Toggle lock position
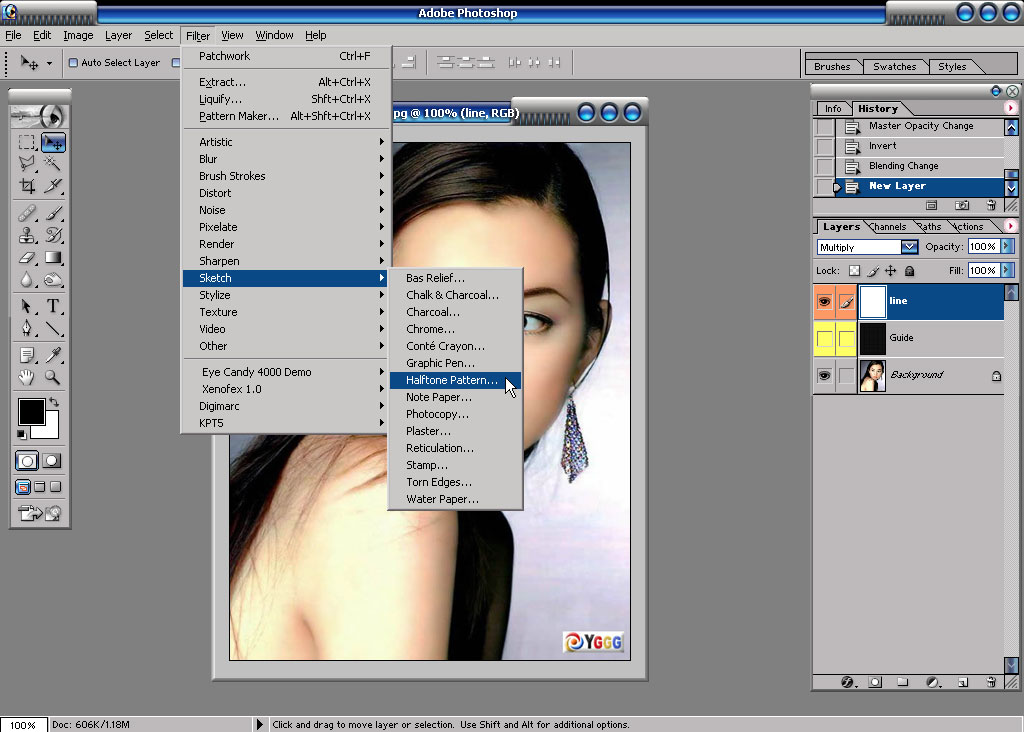Screen dimensions: 1024x732 pyautogui.click(x=891, y=271)
